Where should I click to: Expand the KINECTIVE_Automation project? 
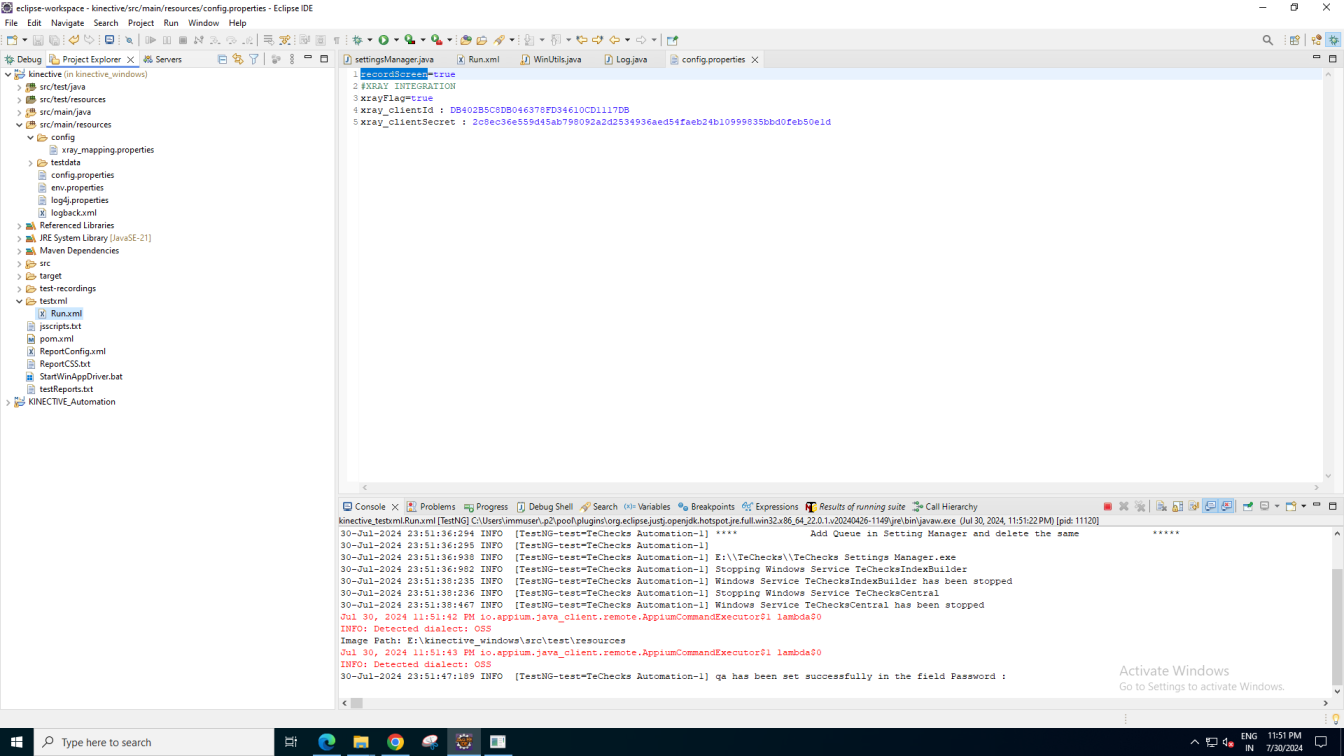8,402
